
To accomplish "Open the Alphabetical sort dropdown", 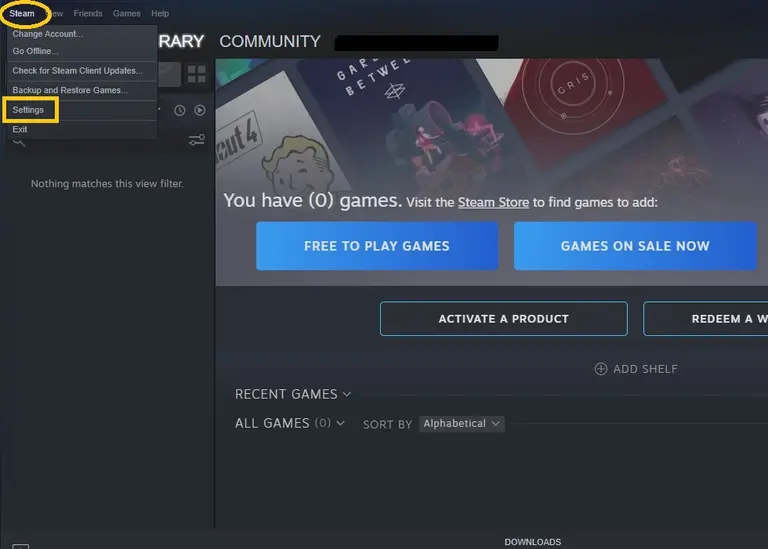I will coord(461,424).
